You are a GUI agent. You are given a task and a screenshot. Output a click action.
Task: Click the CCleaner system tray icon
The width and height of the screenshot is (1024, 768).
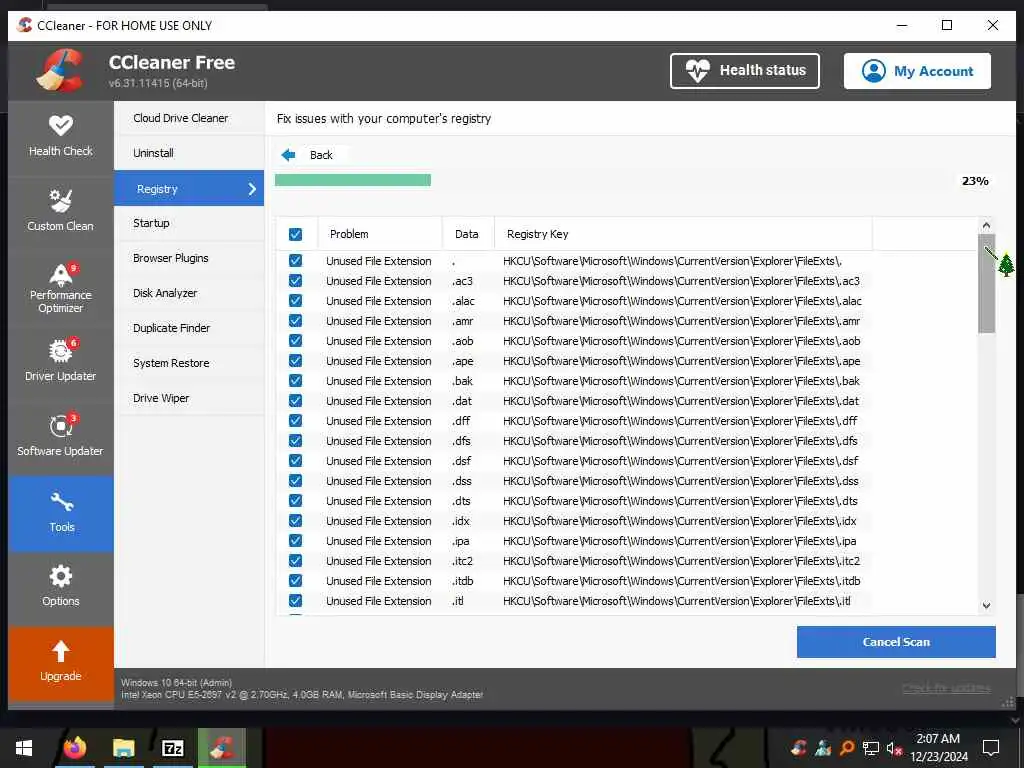point(798,748)
